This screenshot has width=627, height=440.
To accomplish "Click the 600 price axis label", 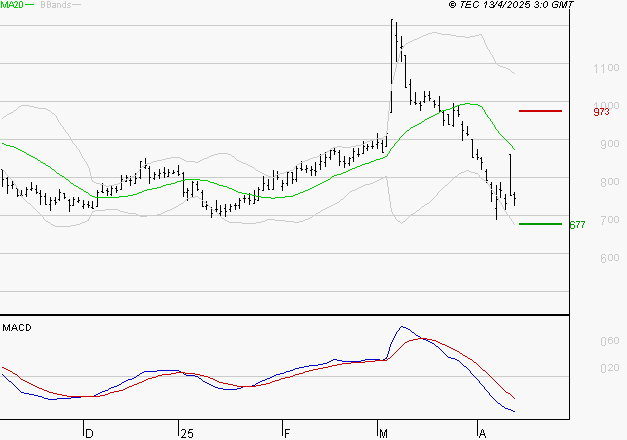I will coord(610,258).
